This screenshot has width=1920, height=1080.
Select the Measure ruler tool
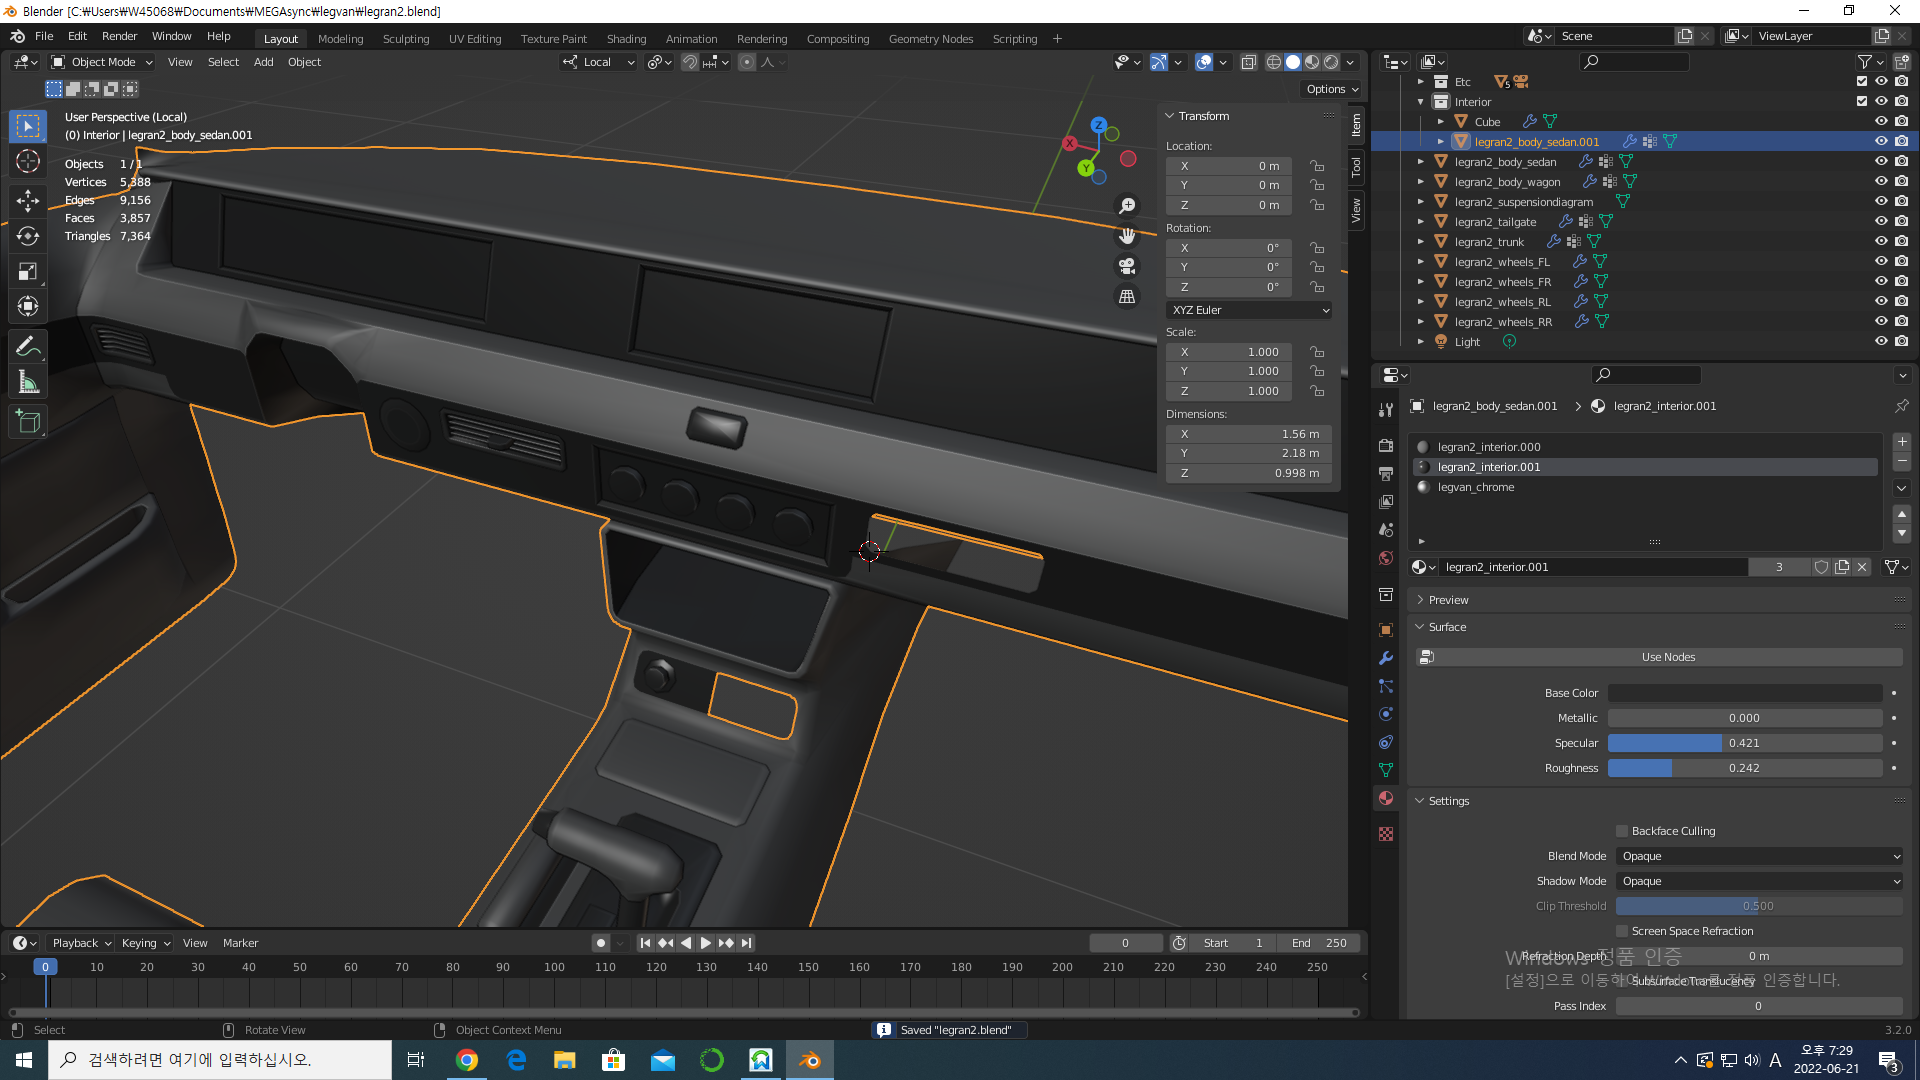(28, 383)
